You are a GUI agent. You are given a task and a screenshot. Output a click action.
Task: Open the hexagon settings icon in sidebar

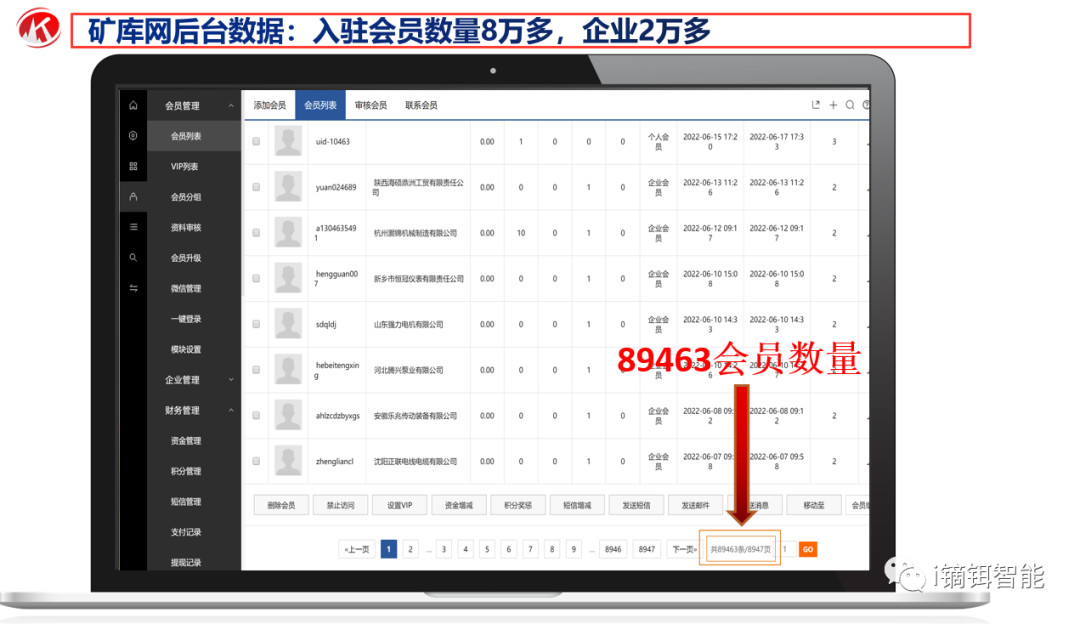(133, 135)
